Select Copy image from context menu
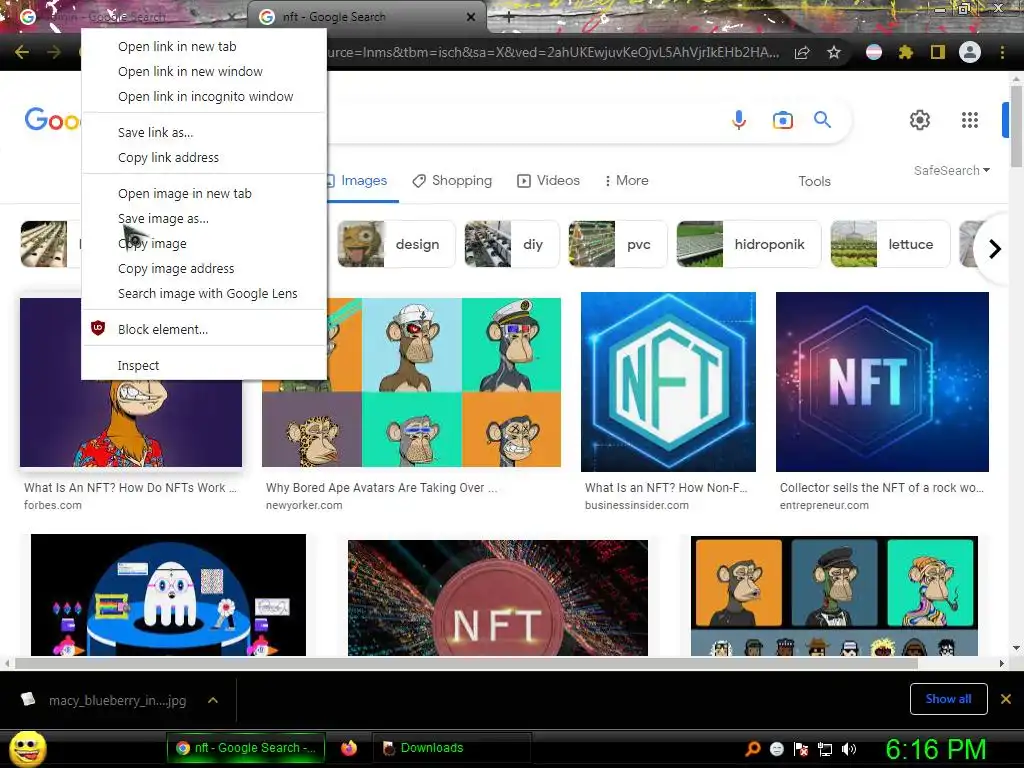Image resolution: width=1024 pixels, height=768 pixels. point(204,243)
